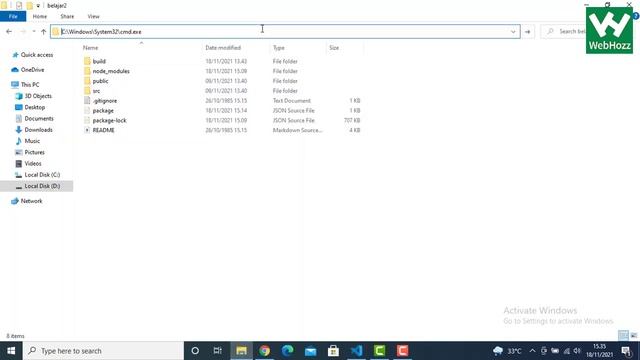The image size is (640, 360).
Task: Launch Microsoft Edge from taskbar
Action: (287, 351)
